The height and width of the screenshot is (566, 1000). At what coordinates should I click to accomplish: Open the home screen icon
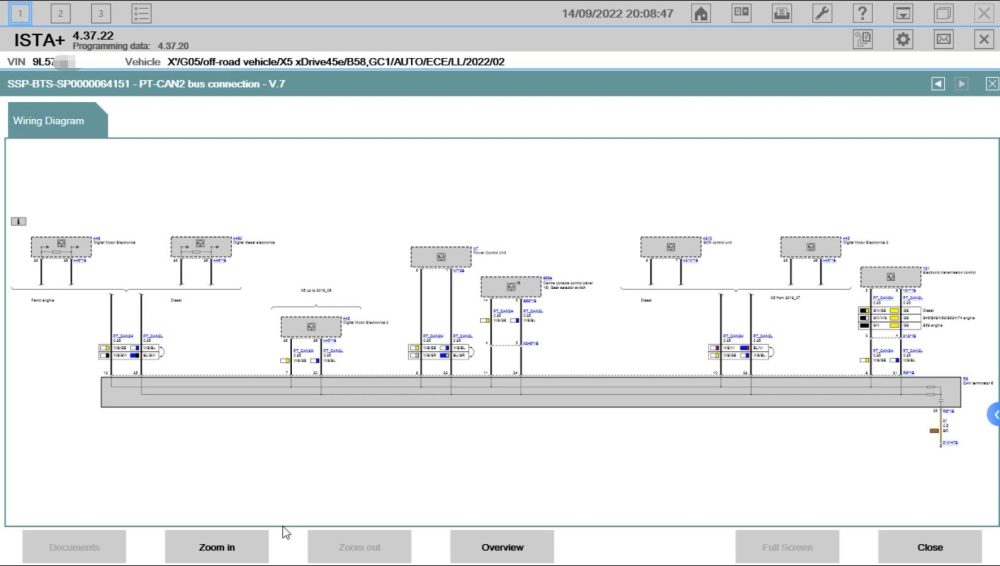pos(701,13)
